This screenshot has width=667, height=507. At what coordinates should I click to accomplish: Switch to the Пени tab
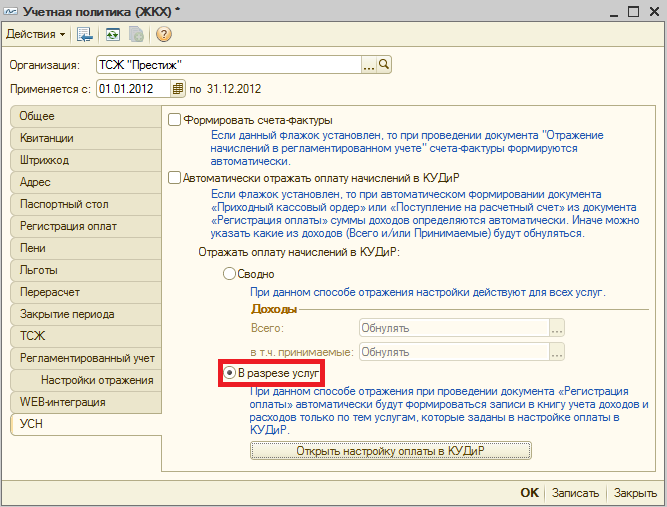tap(86, 248)
